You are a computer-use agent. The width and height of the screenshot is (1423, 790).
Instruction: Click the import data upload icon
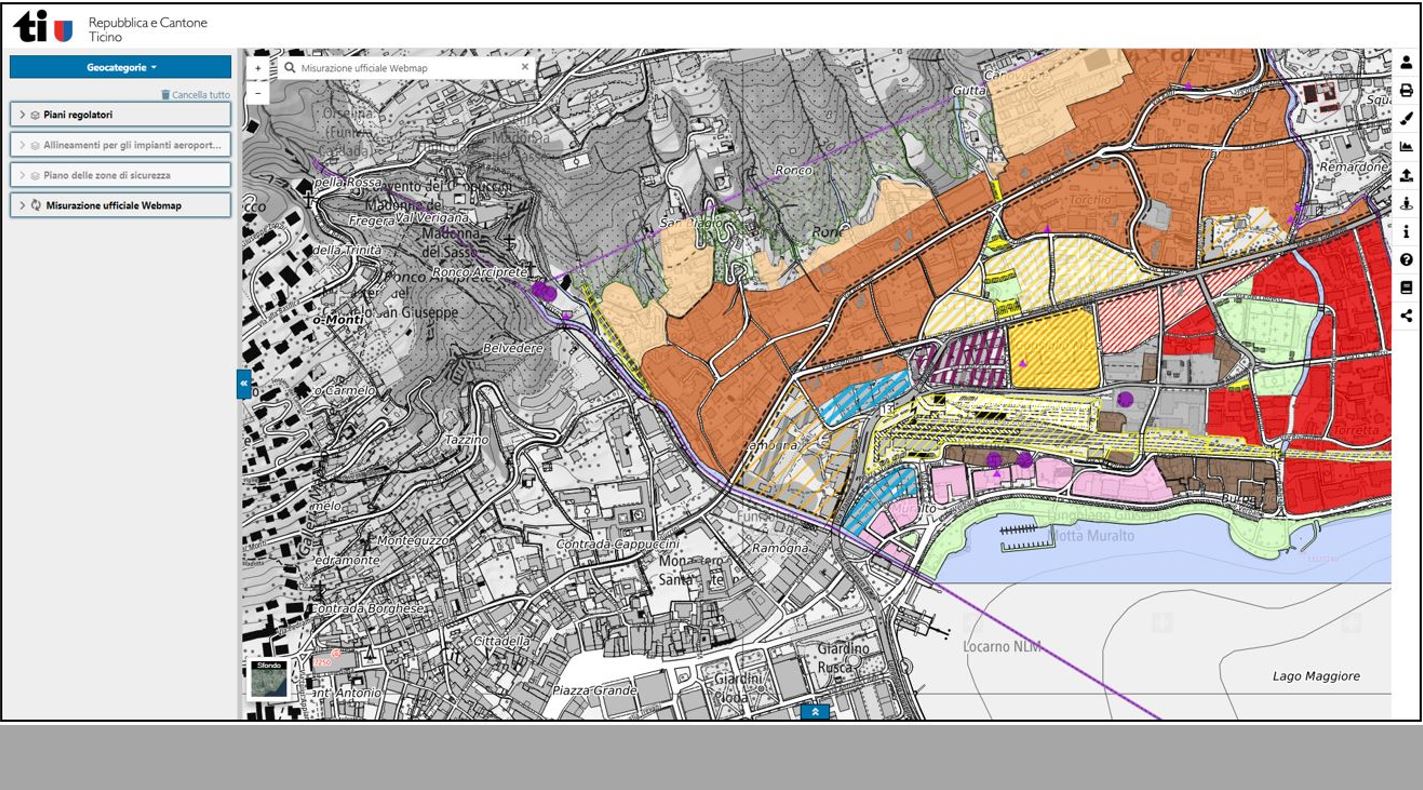coord(1408,172)
